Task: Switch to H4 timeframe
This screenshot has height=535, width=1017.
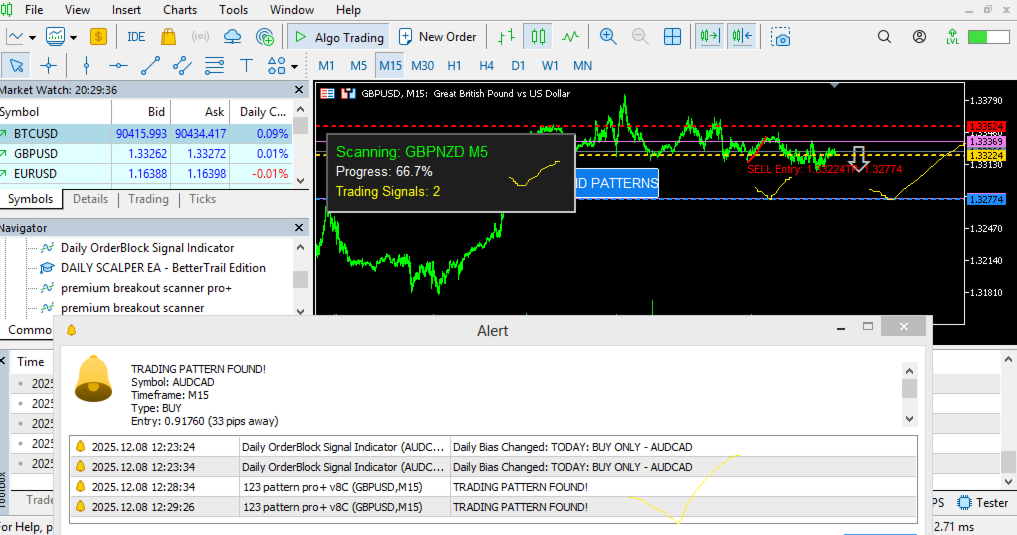Action: click(x=486, y=65)
